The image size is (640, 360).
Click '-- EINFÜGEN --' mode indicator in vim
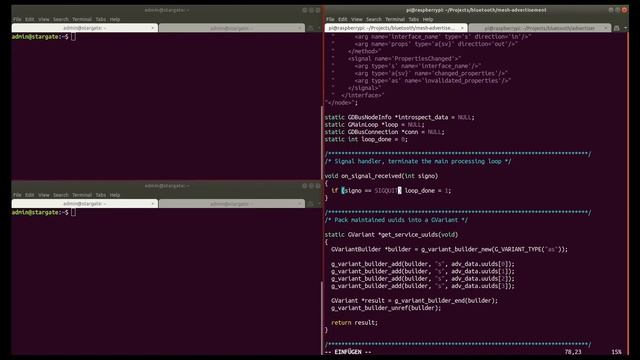click(348, 352)
